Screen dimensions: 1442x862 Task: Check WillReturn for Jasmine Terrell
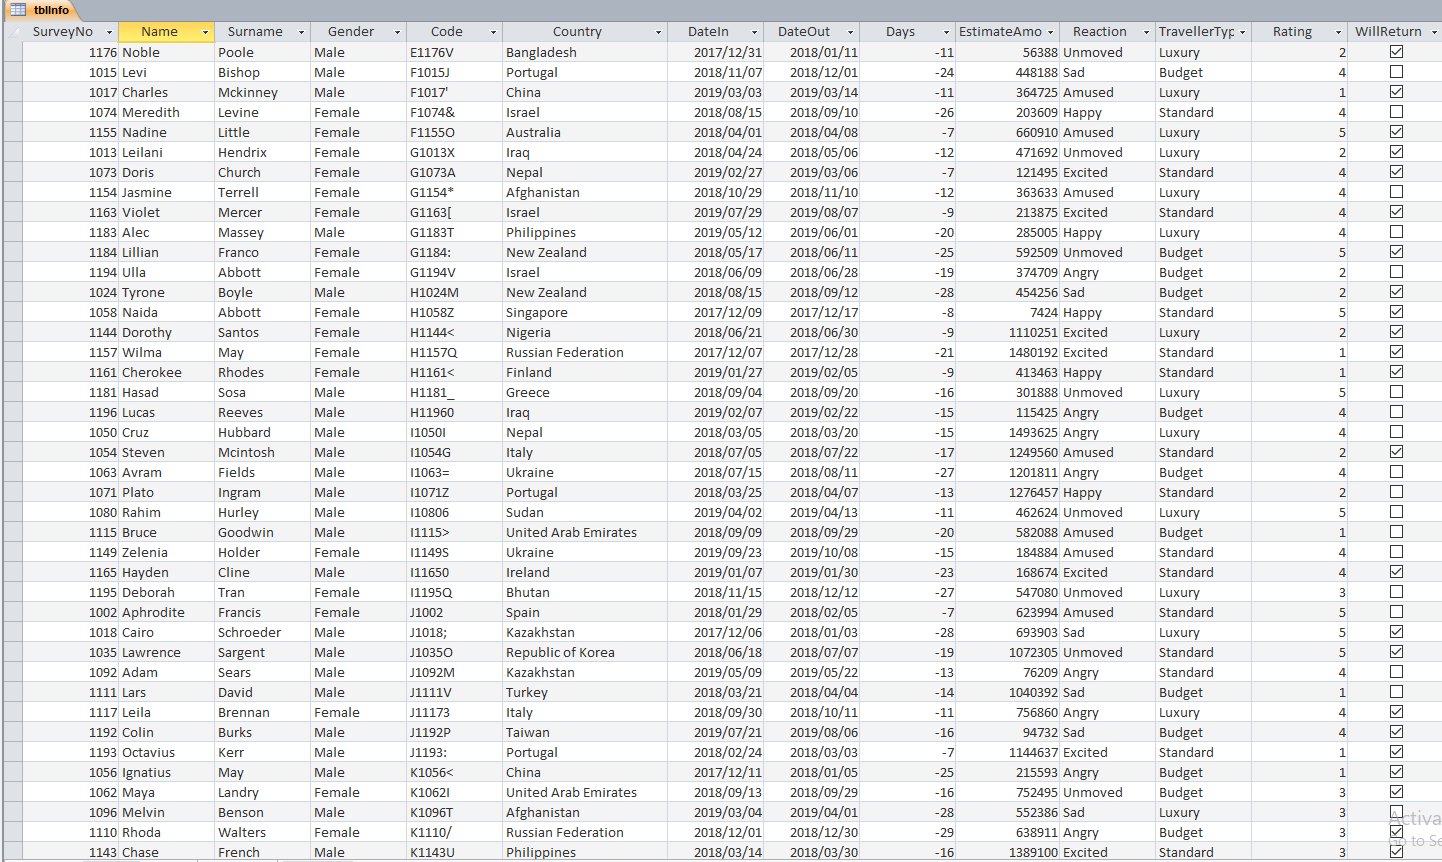[1396, 192]
